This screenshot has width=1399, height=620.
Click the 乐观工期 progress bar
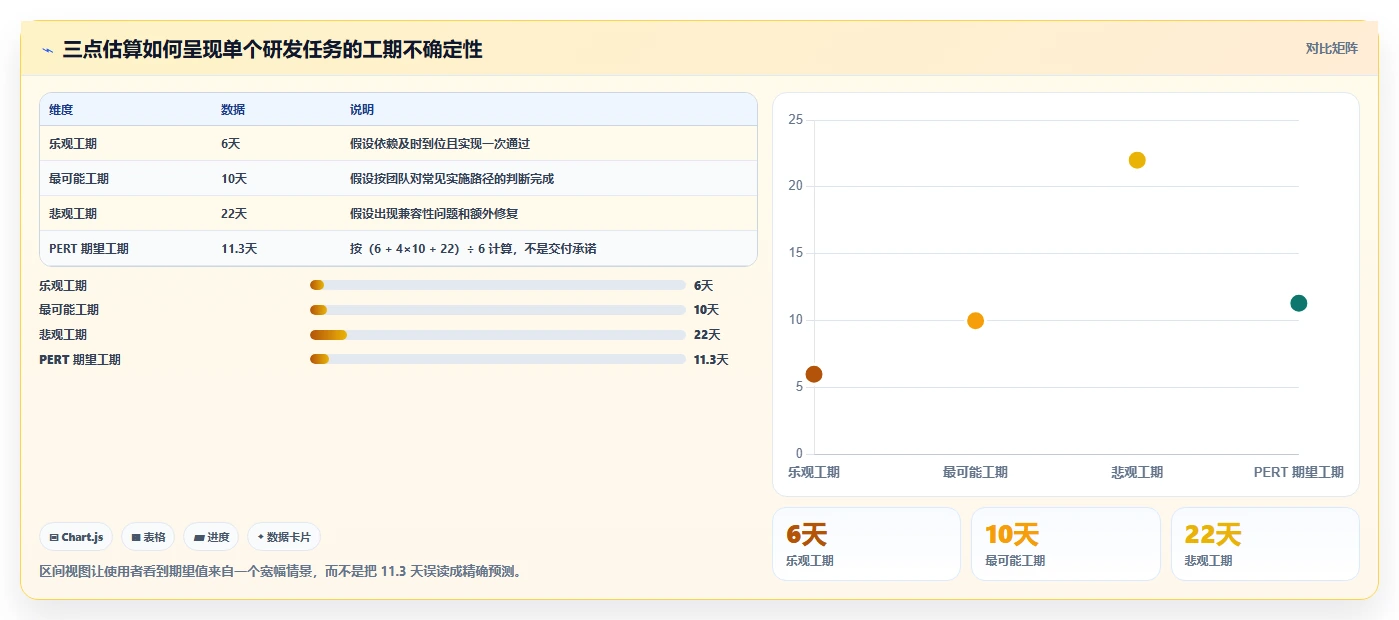pyautogui.click(x=498, y=286)
